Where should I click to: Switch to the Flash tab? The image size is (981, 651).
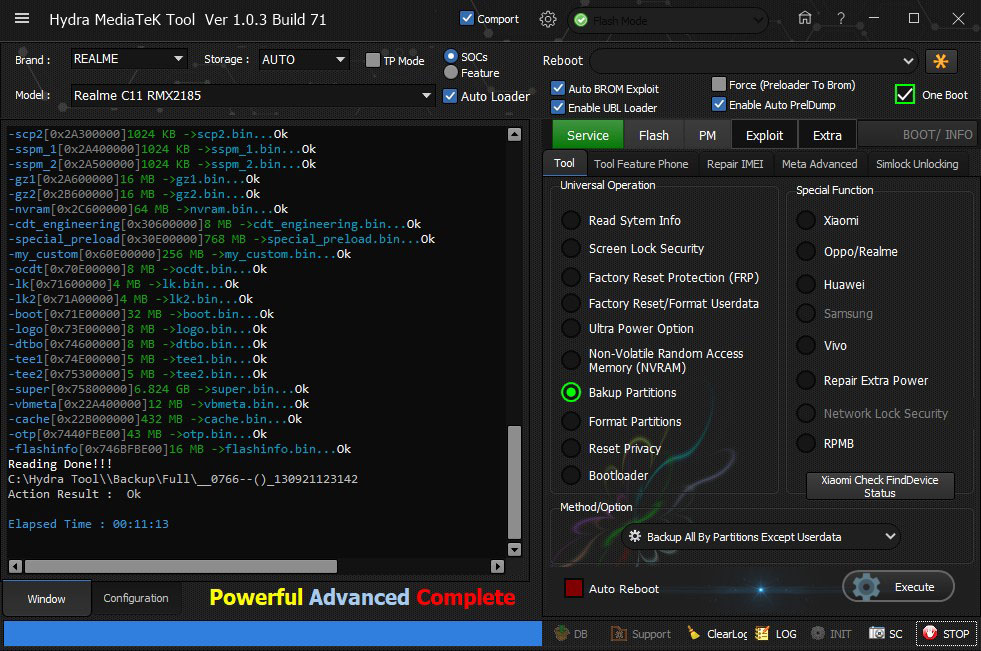click(654, 135)
